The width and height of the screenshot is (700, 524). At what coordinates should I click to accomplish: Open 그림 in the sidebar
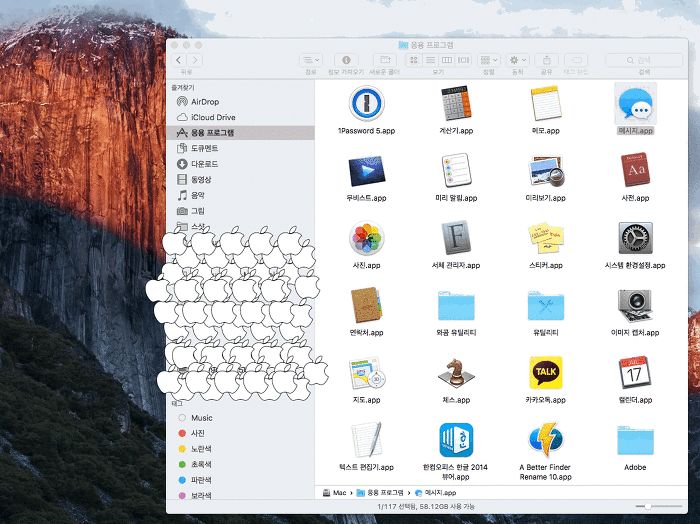(x=240, y=211)
